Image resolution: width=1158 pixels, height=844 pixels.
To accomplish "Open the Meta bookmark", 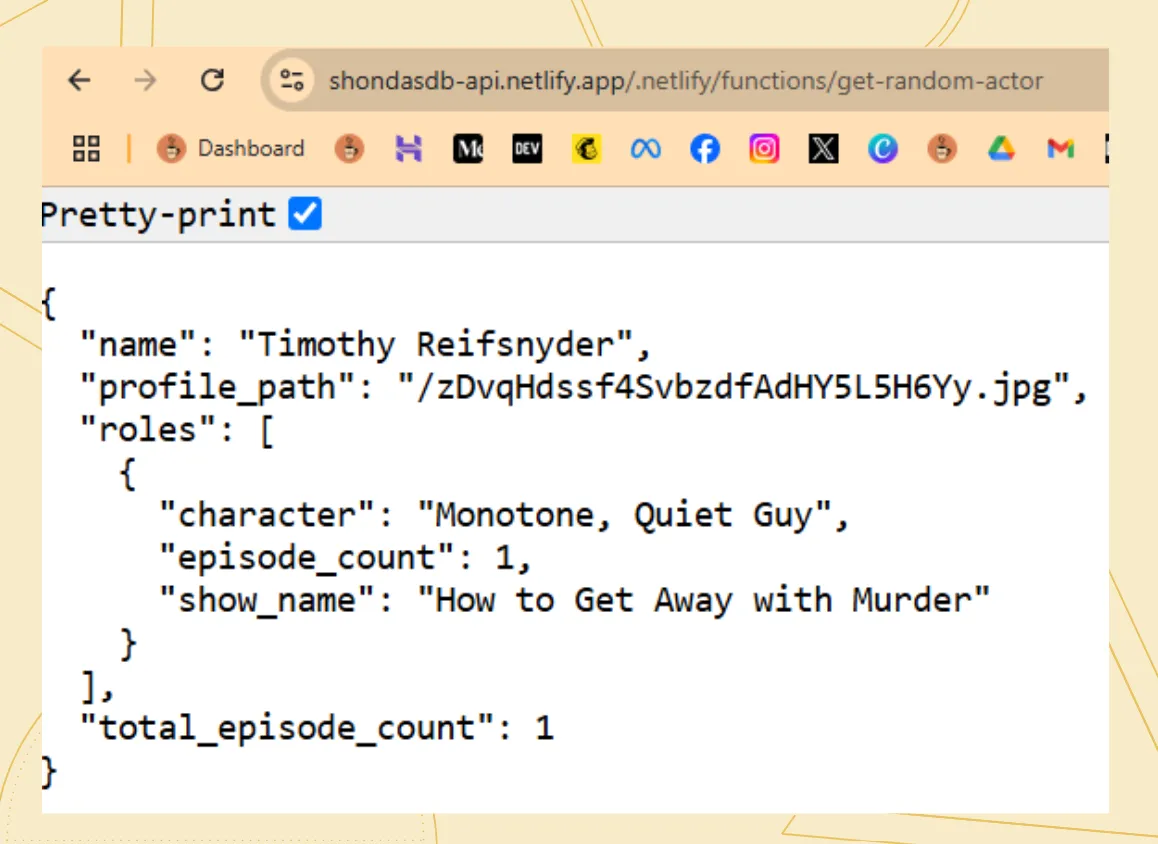I will [645, 149].
